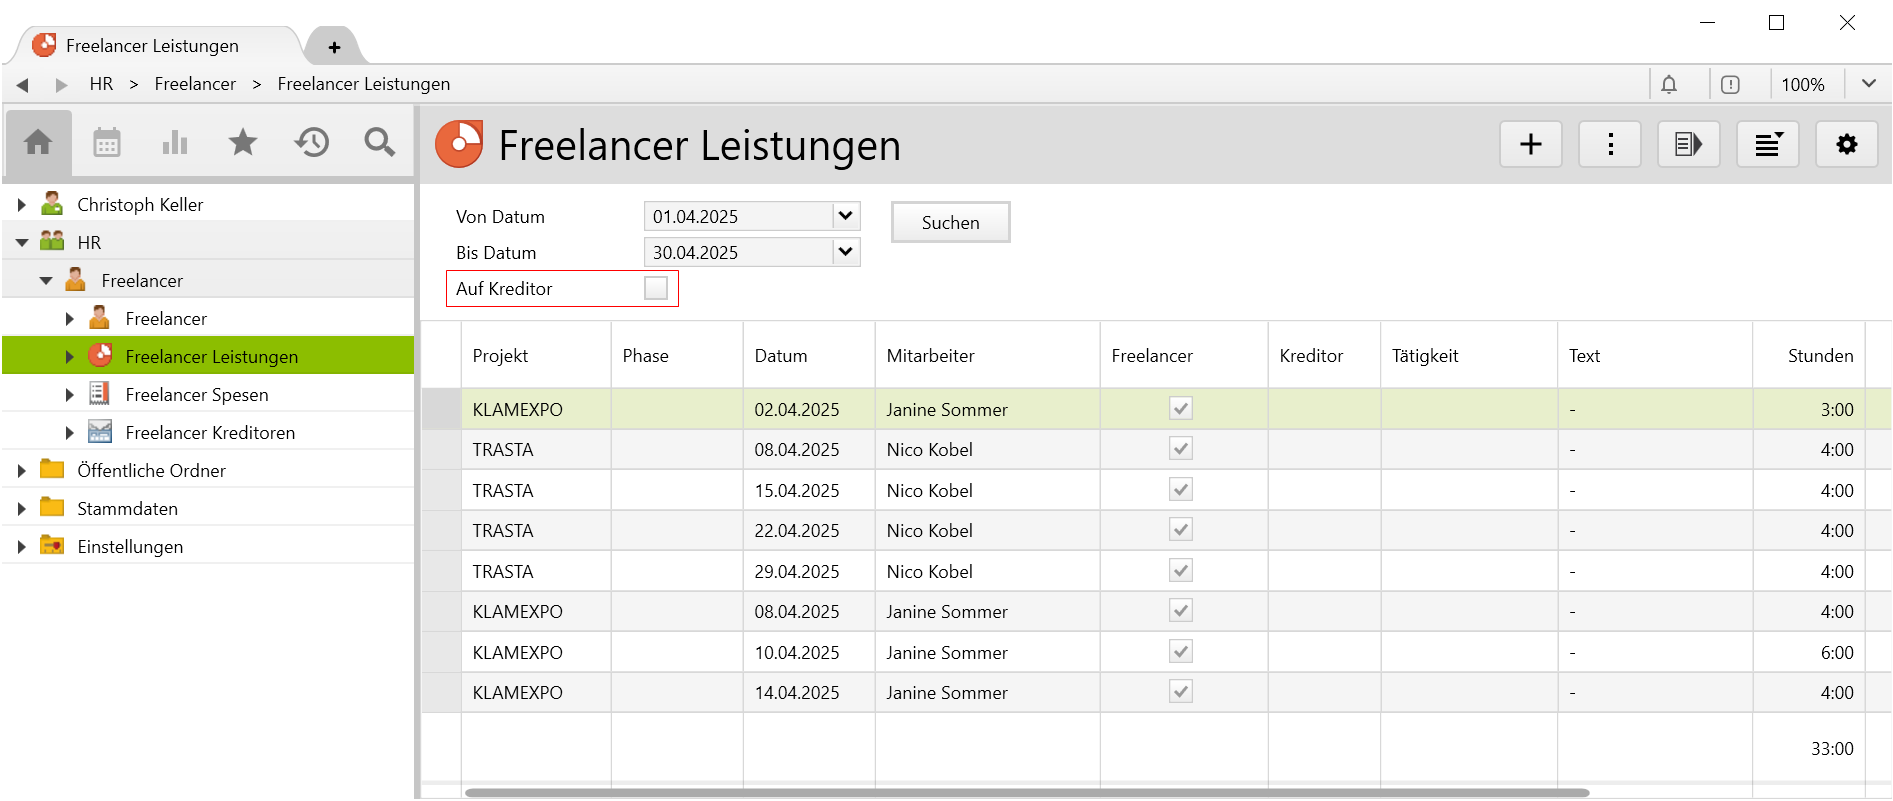Click Freelancer in the breadcrumb path
The height and width of the screenshot is (801, 1893).
tap(195, 84)
